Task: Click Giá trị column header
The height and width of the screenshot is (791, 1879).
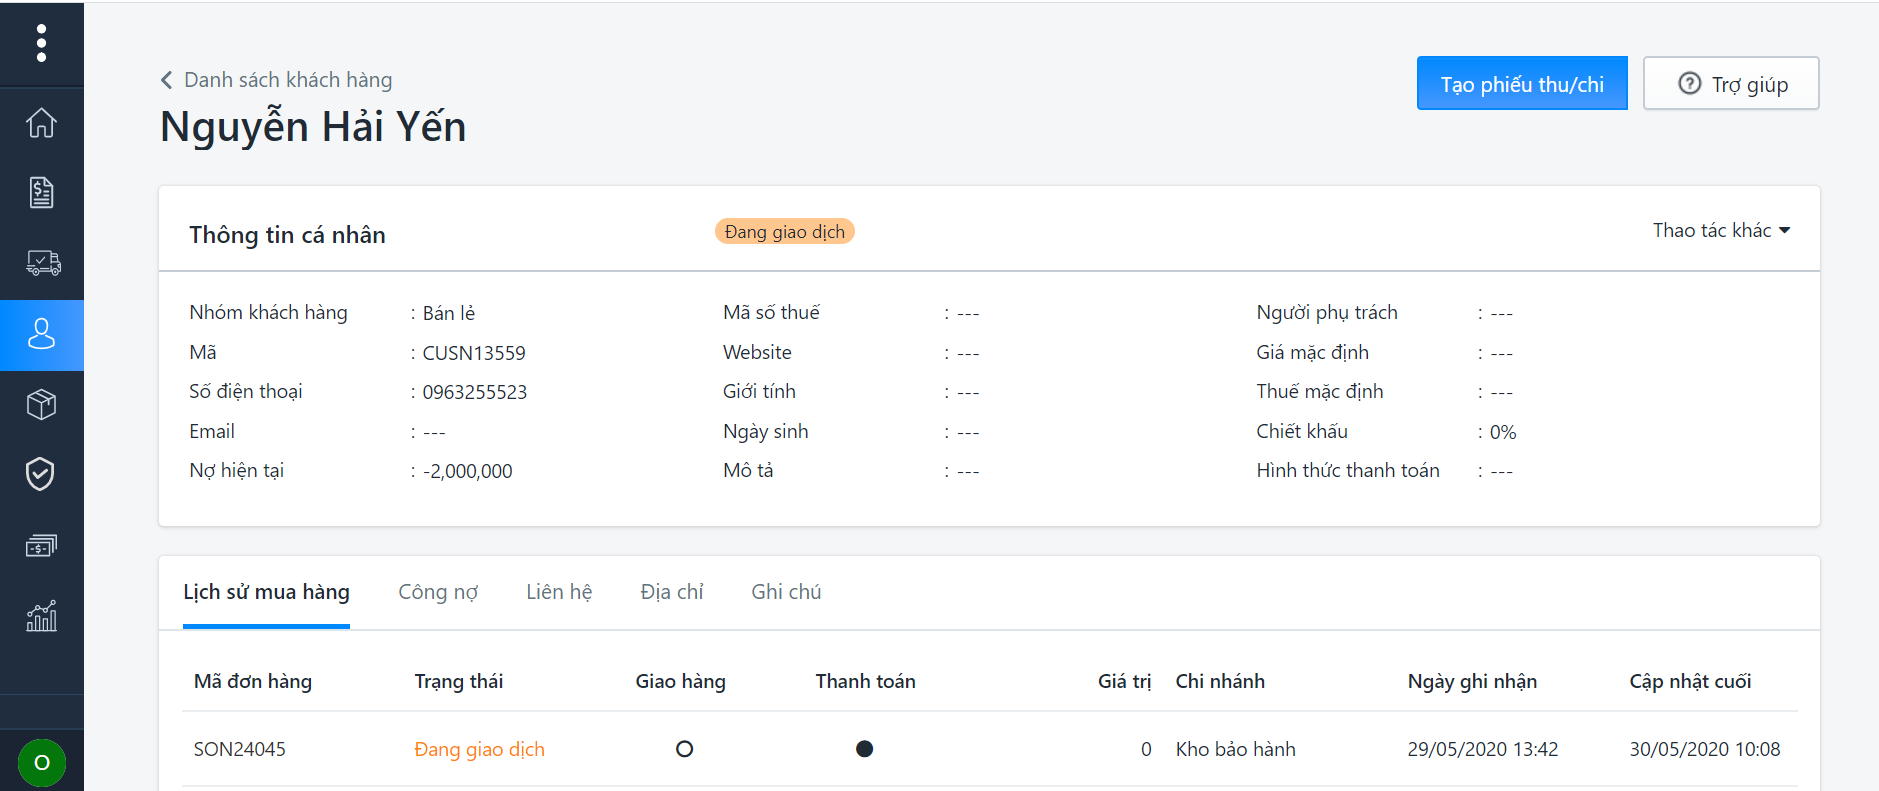Action: [1125, 681]
